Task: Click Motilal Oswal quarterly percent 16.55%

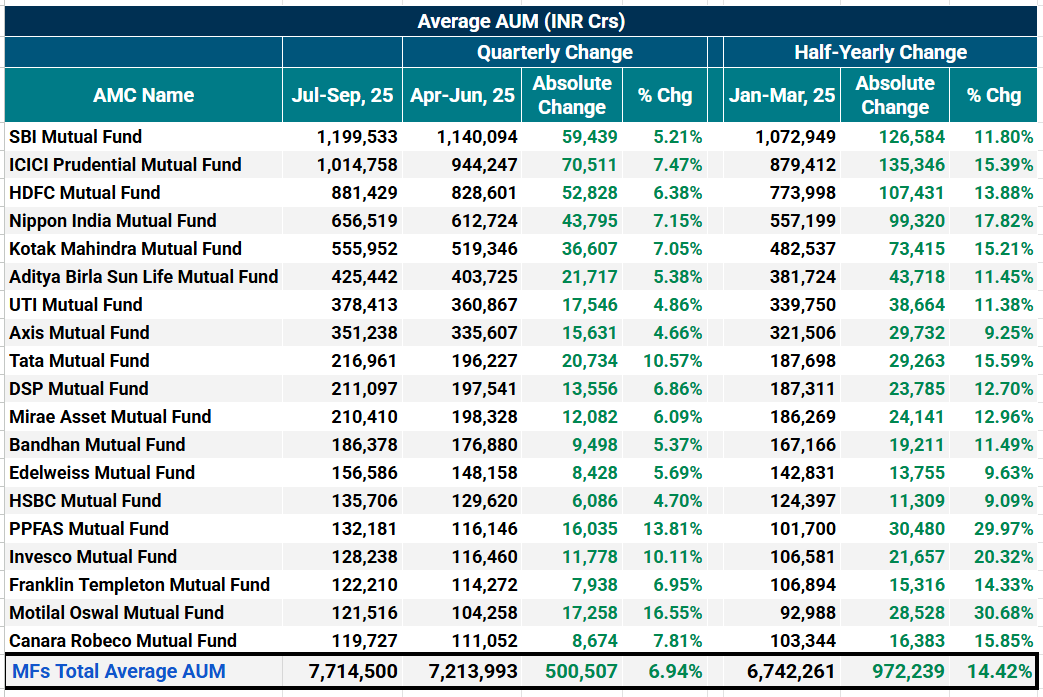Action: (x=672, y=613)
